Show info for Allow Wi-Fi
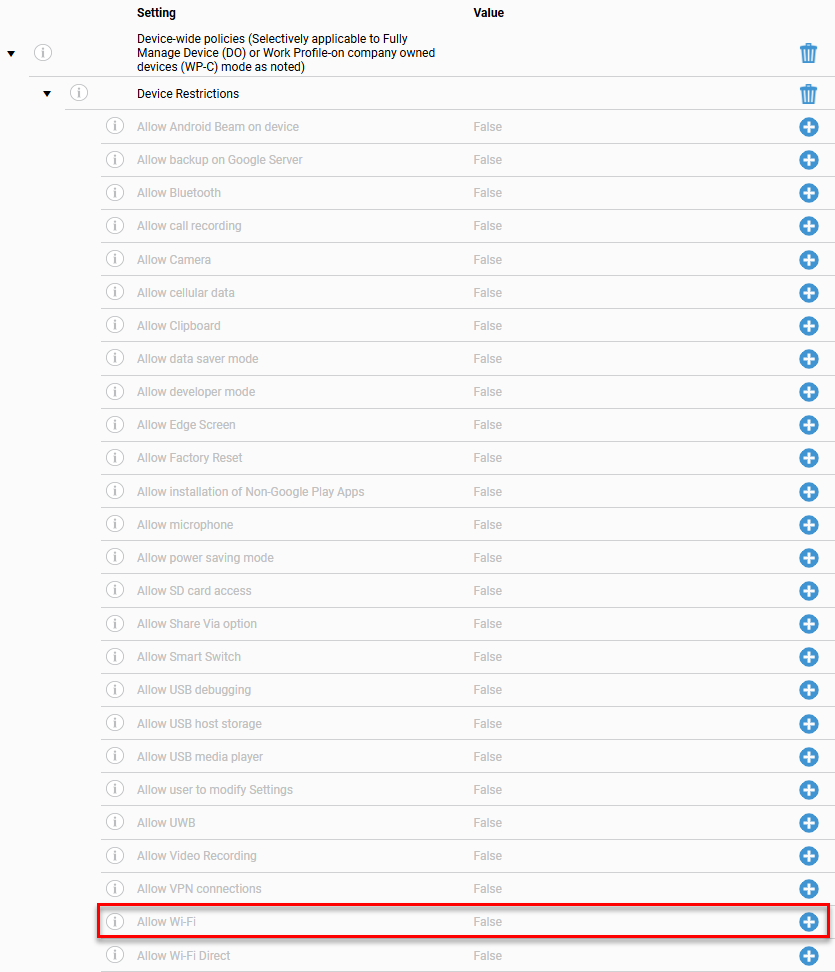This screenshot has height=972, width=835. click(115, 921)
